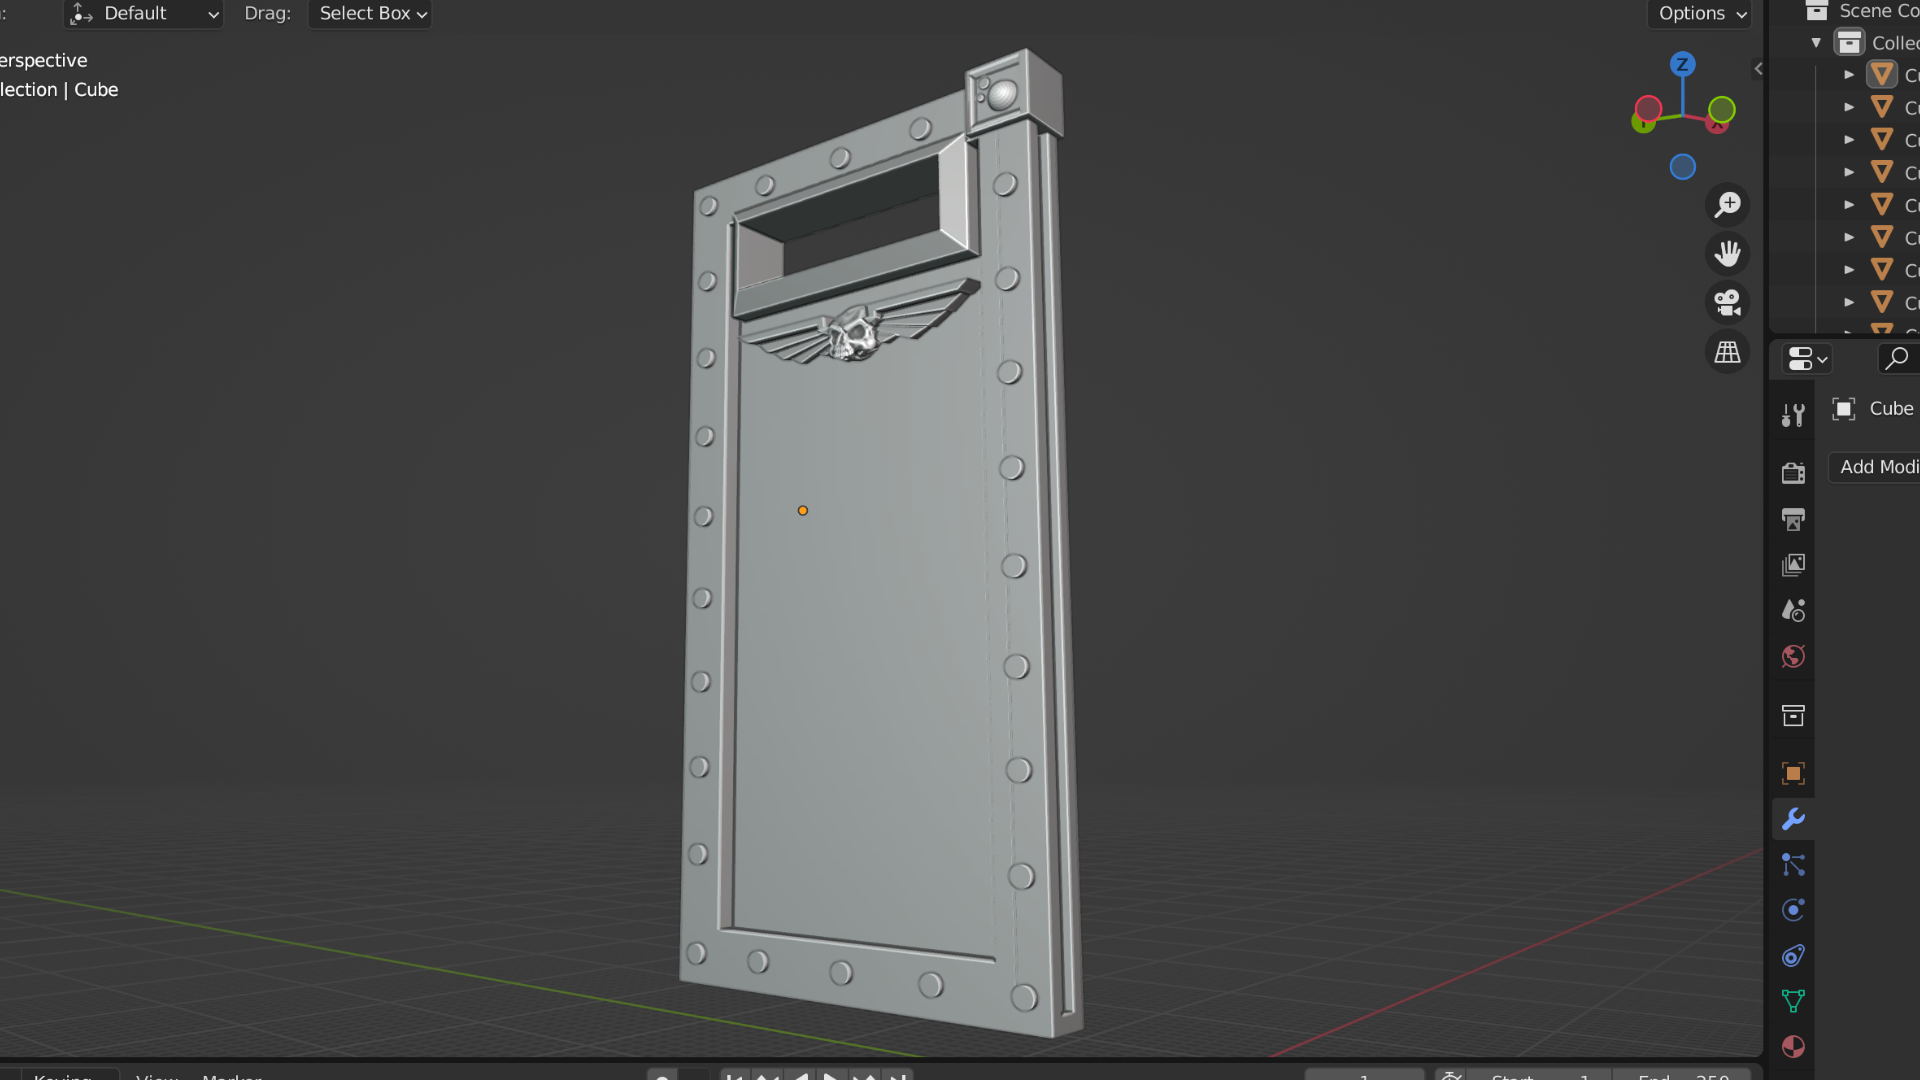Zoom the viewport using the magnifier icon
The image size is (1920, 1080).
point(1727,204)
